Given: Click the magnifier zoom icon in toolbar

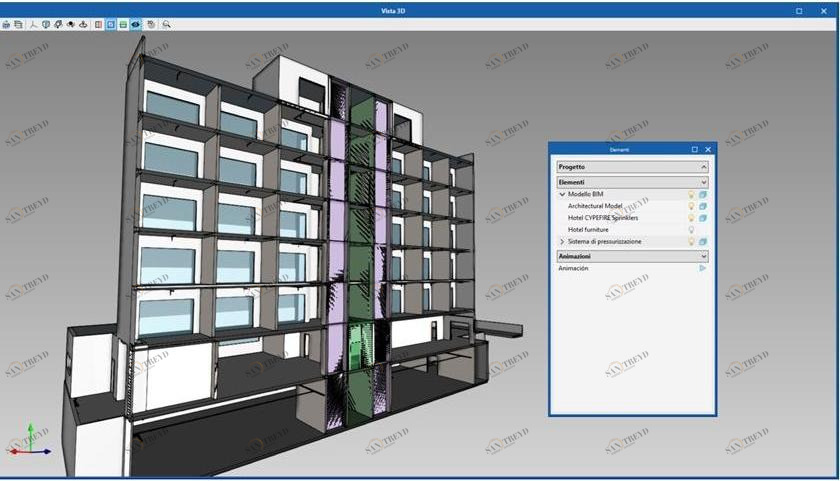Looking at the screenshot, I should point(165,23).
